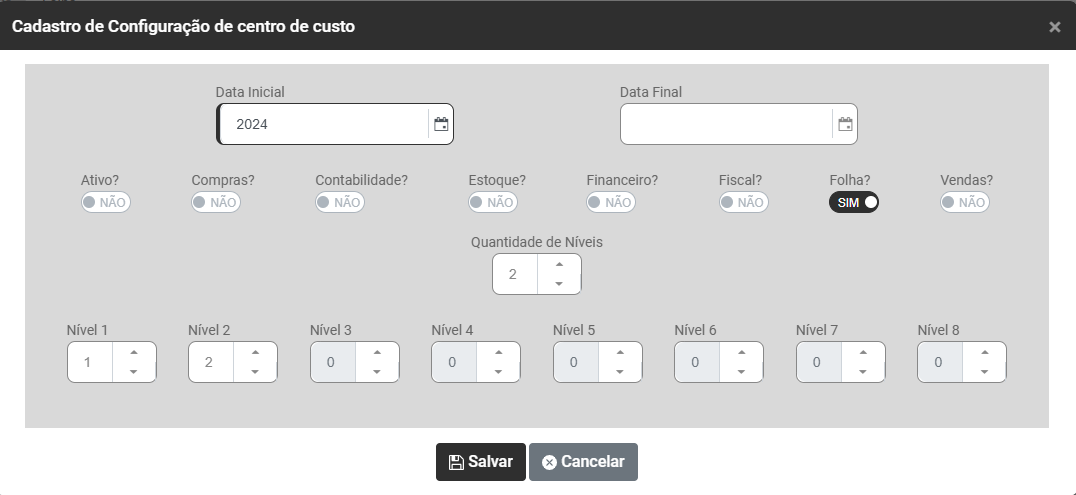Close the cost center configuration dialog
This screenshot has width=1076, height=495.
coord(1054,27)
